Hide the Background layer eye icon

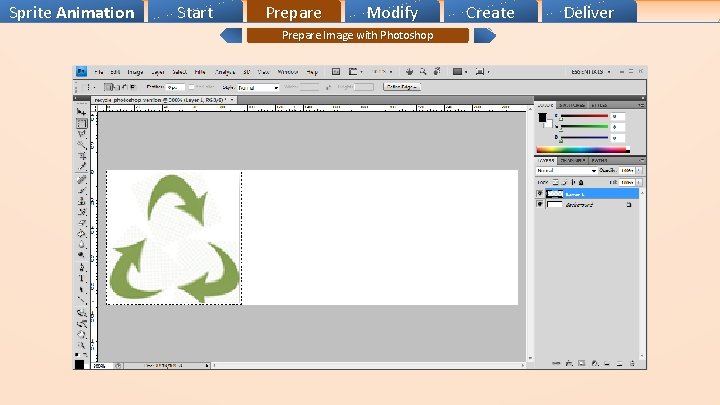click(540, 204)
